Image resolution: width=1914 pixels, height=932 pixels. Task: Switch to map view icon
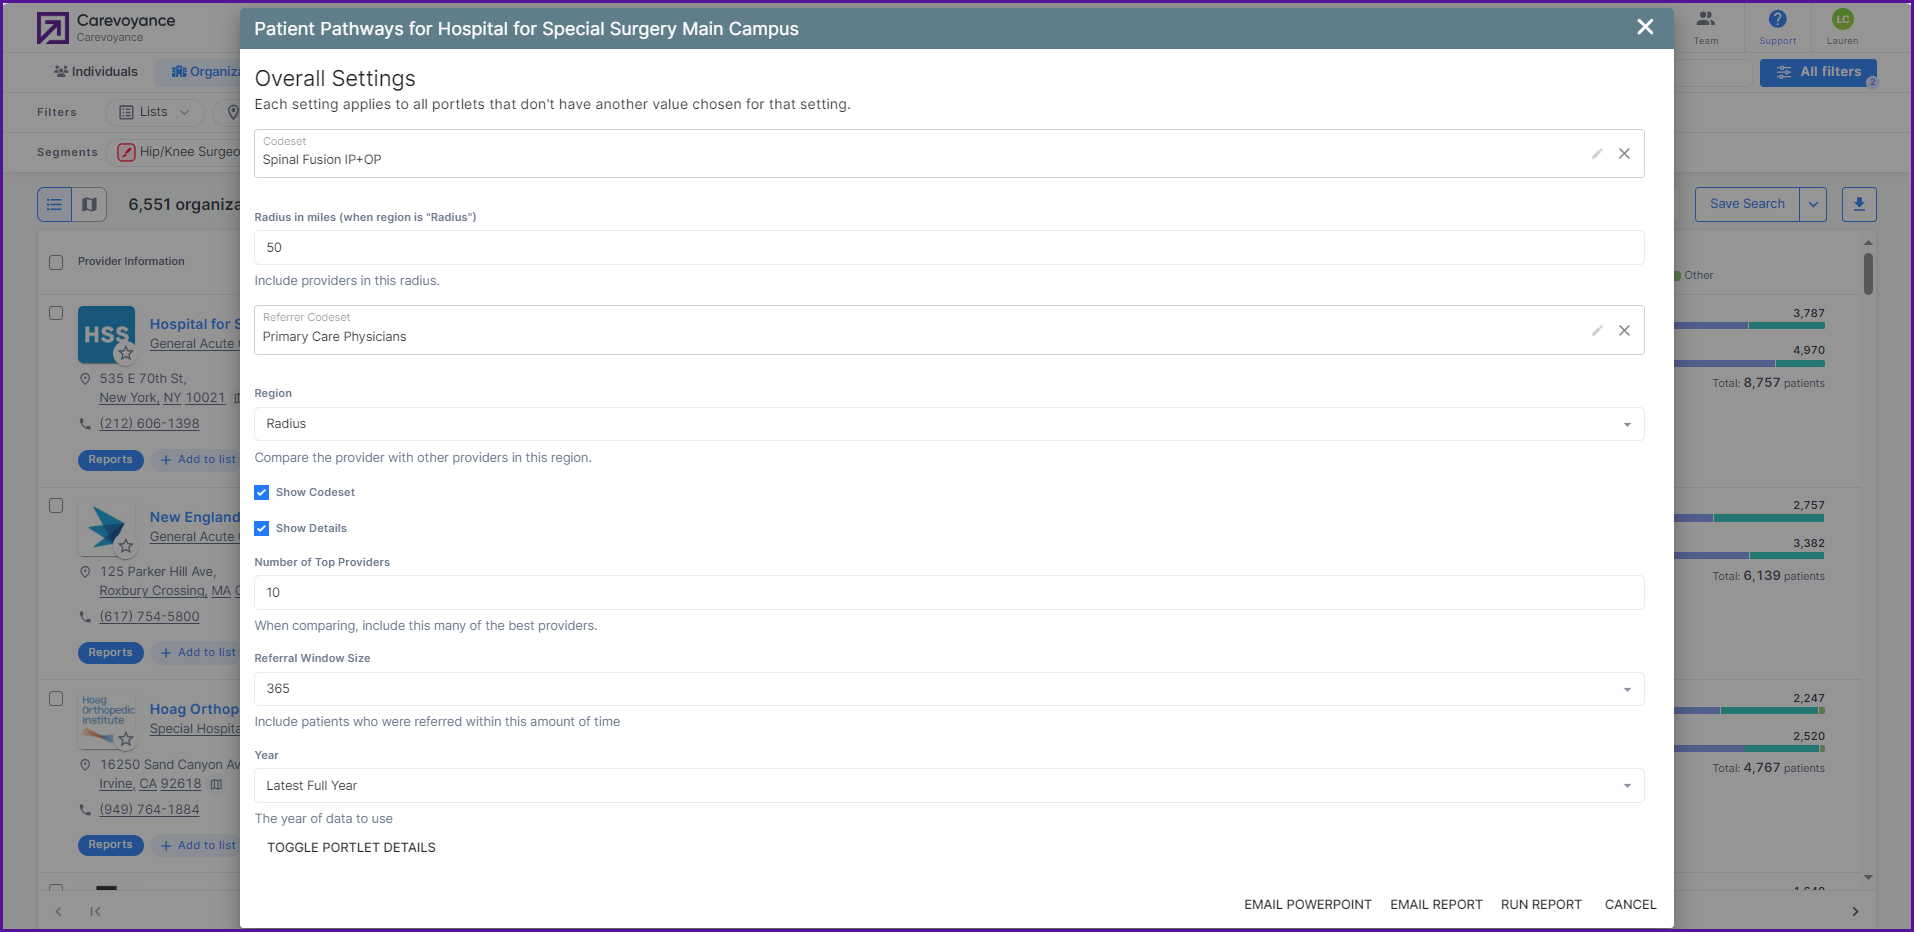(89, 205)
